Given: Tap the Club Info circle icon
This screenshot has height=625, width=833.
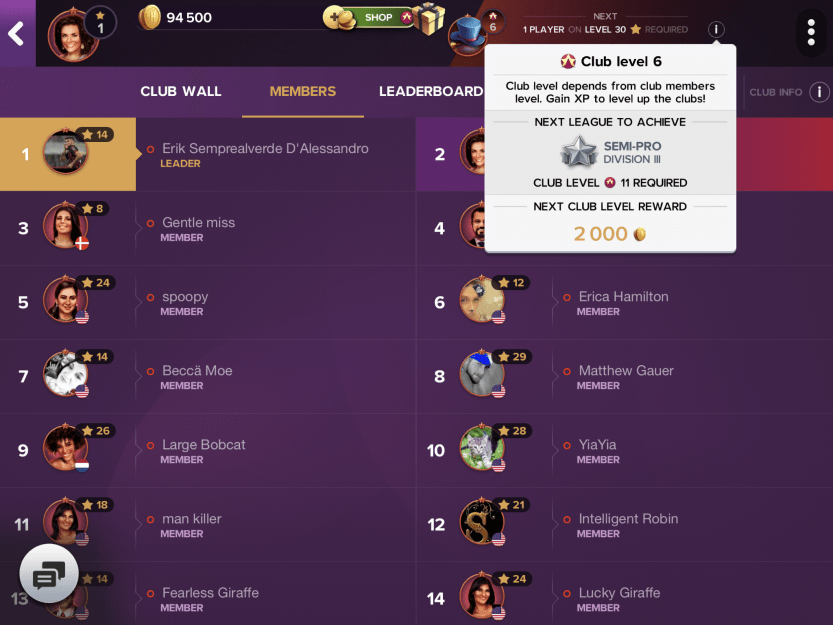Looking at the screenshot, I should click(x=819, y=92).
